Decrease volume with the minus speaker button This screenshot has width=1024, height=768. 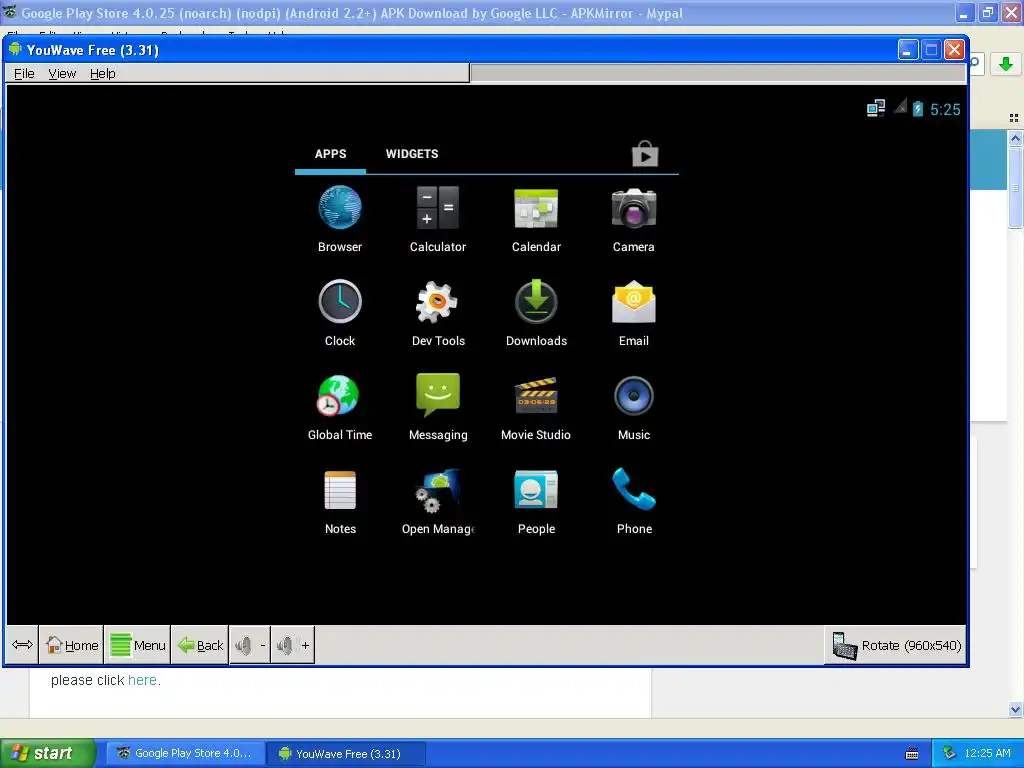(x=251, y=645)
